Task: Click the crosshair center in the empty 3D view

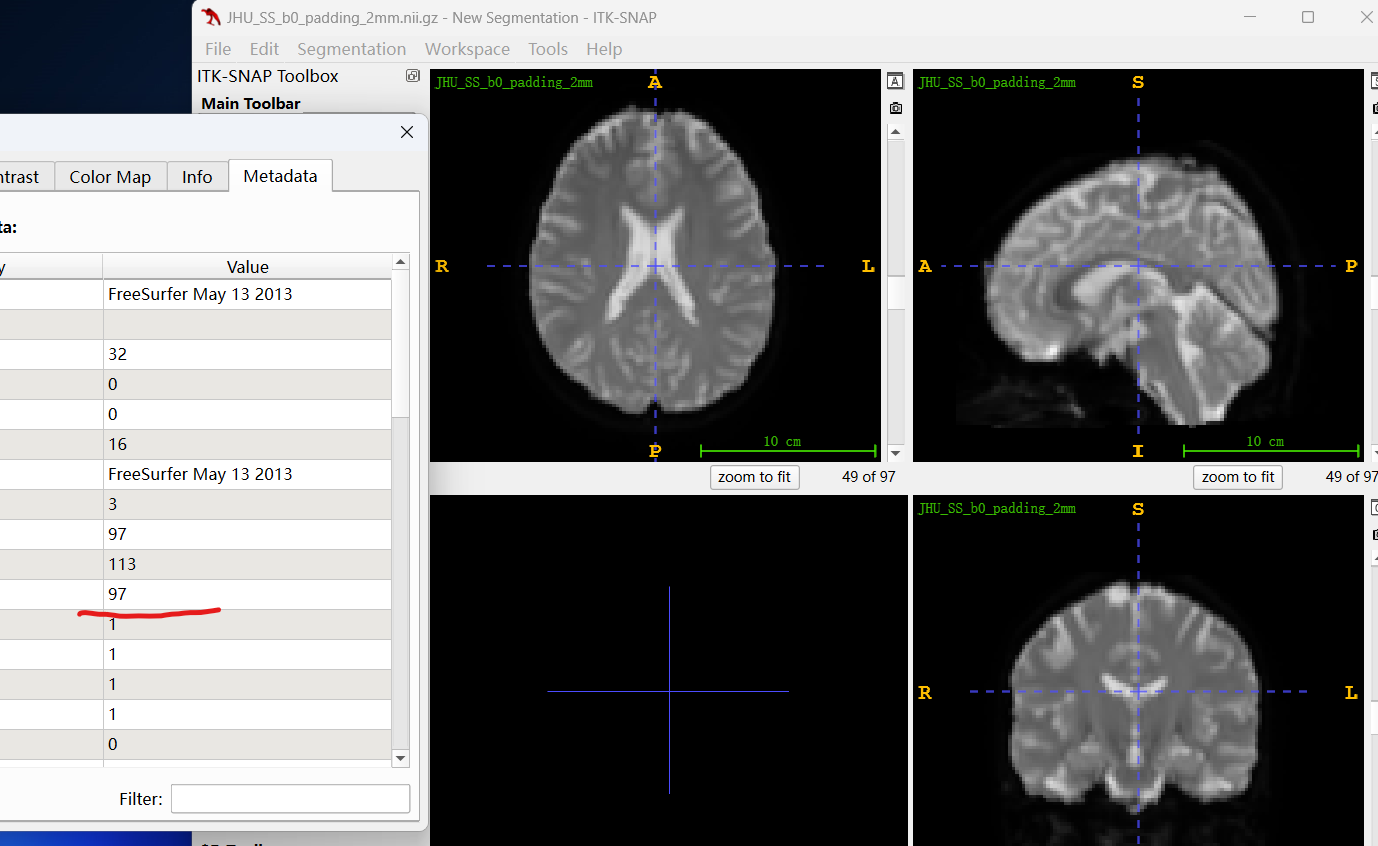Action: (x=669, y=691)
